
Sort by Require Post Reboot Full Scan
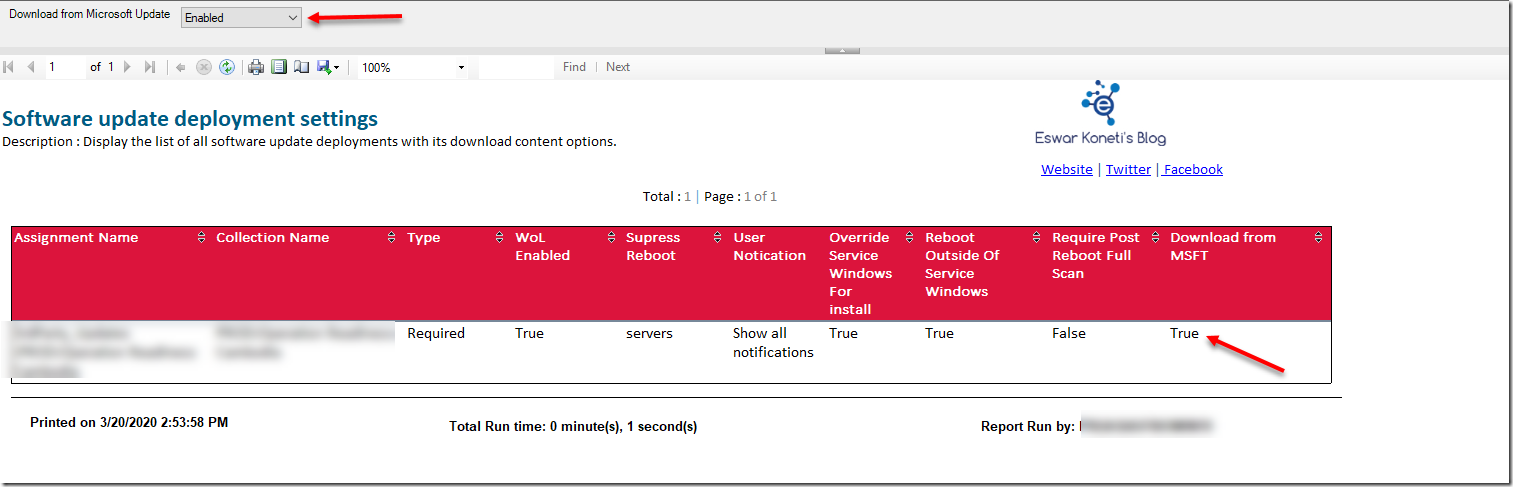pos(1154,237)
